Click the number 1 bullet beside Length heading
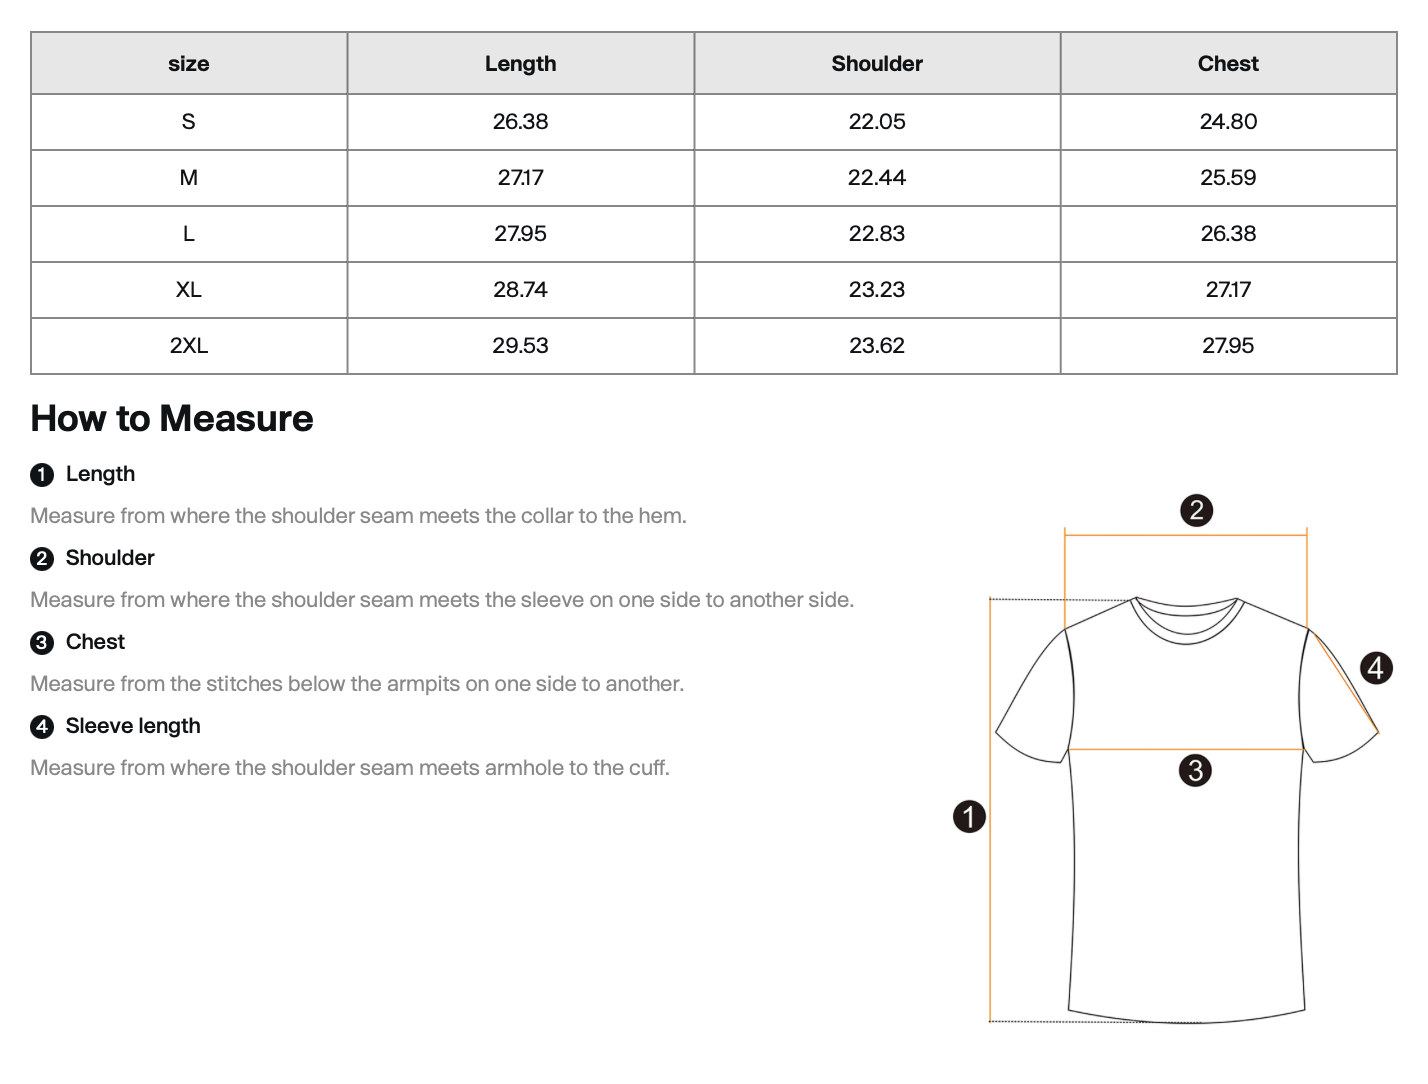1428x1084 pixels. point(42,475)
